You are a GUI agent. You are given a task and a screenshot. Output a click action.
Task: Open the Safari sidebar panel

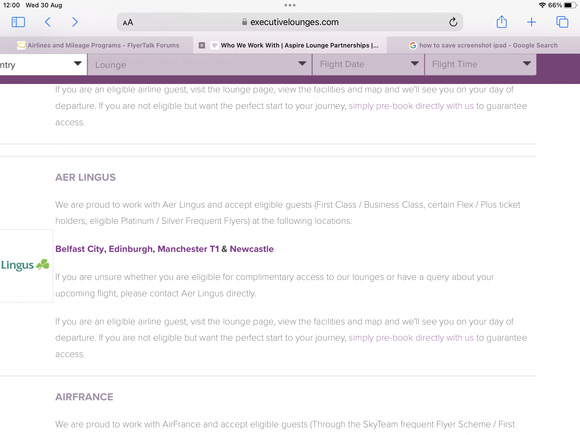[x=18, y=22]
